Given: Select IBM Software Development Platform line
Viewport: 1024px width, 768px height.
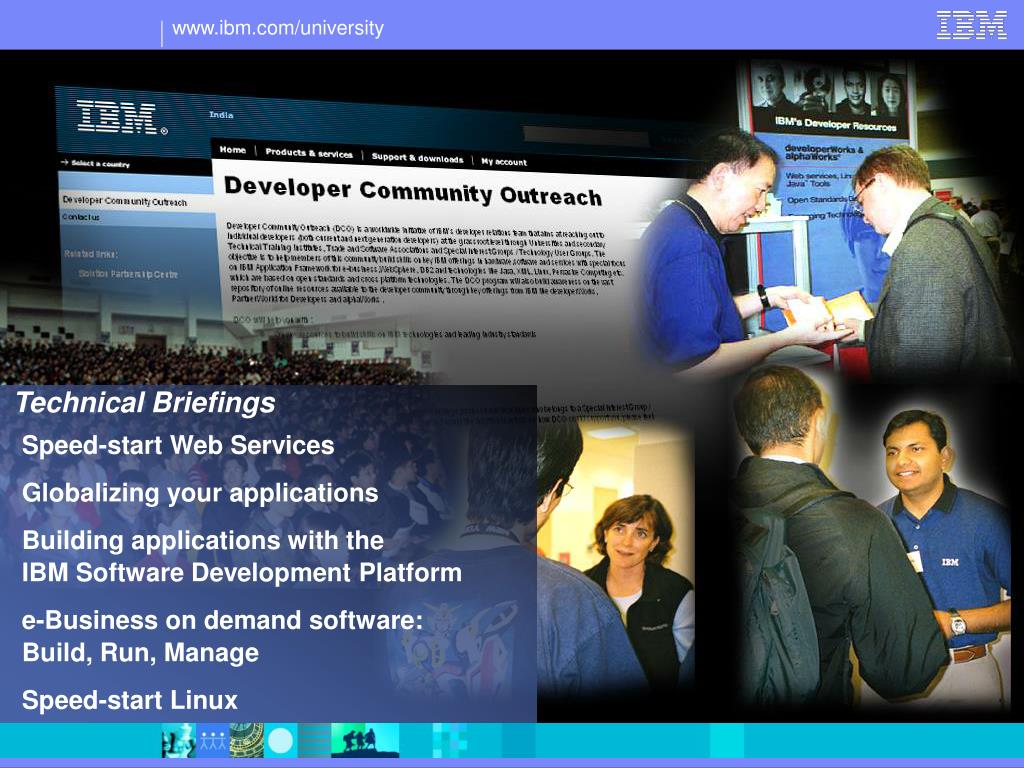Looking at the screenshot, I should tap(242, 573).
